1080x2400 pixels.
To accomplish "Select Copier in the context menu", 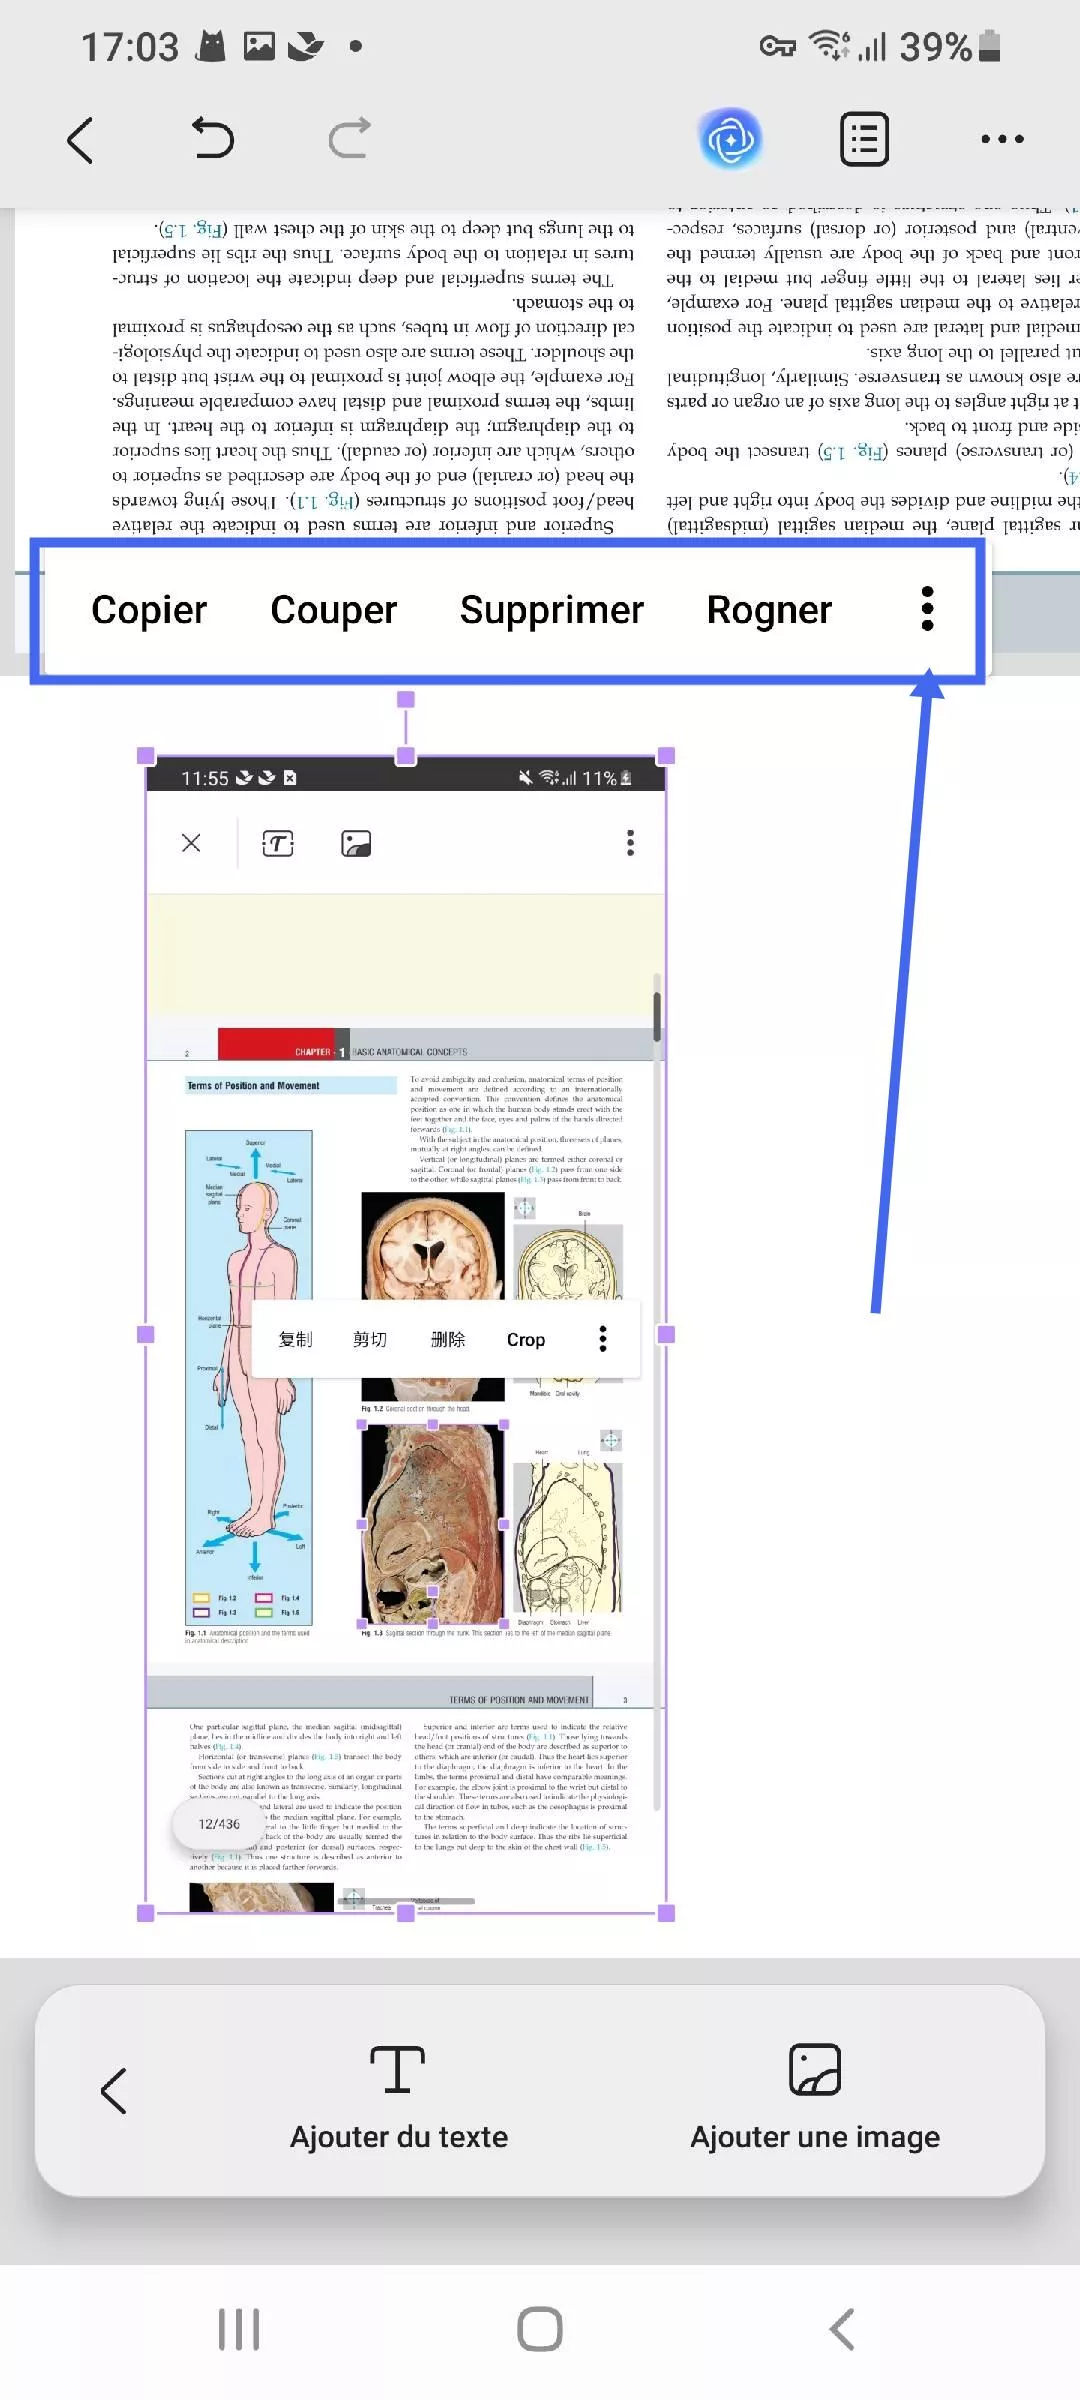I will 149,610.
